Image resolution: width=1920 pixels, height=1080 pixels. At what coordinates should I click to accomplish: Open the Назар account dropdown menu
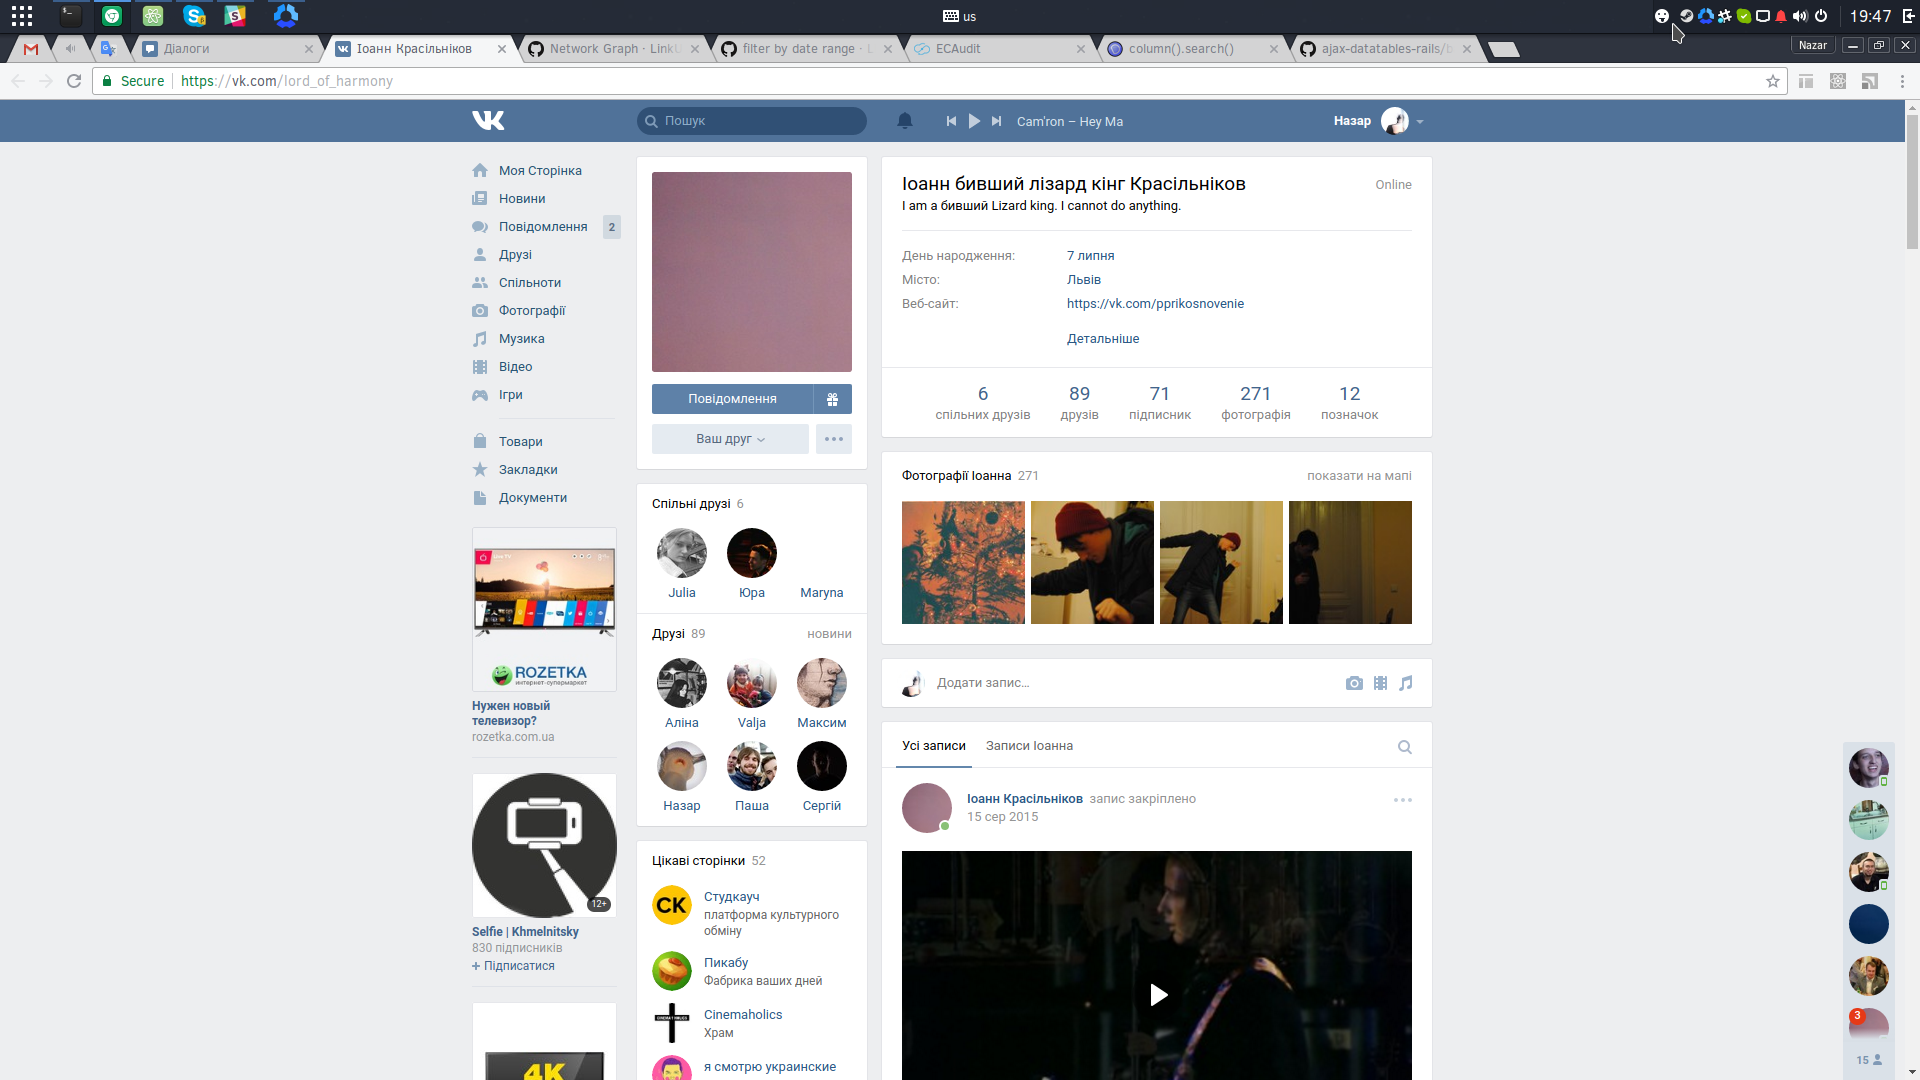pos(1378,121)
